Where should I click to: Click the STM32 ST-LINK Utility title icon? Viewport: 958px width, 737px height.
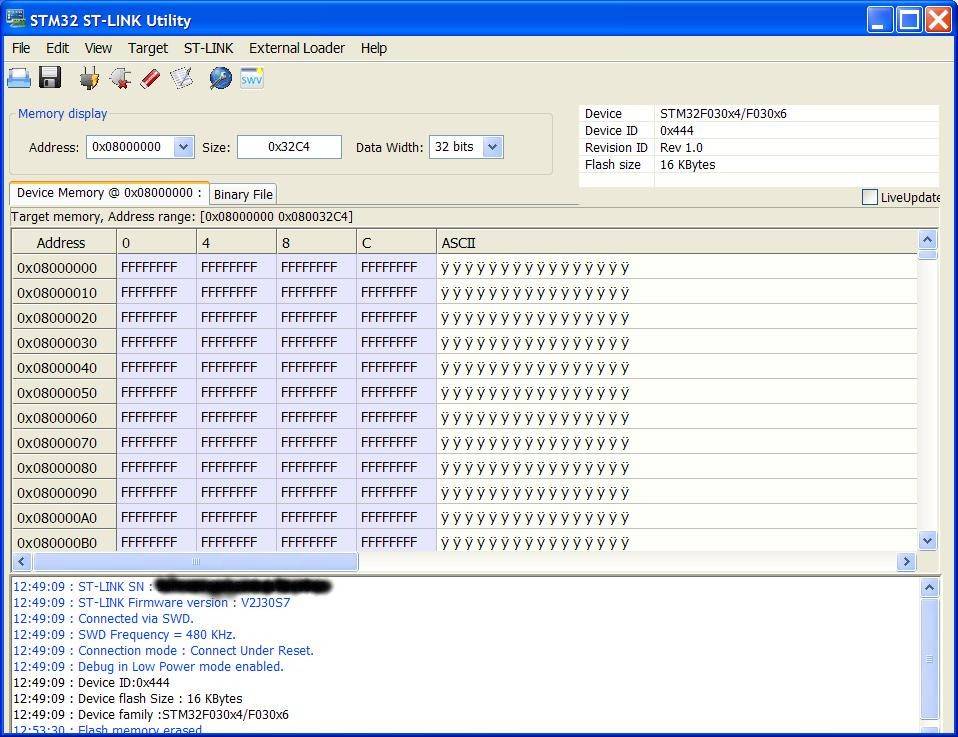pos(15,18)
